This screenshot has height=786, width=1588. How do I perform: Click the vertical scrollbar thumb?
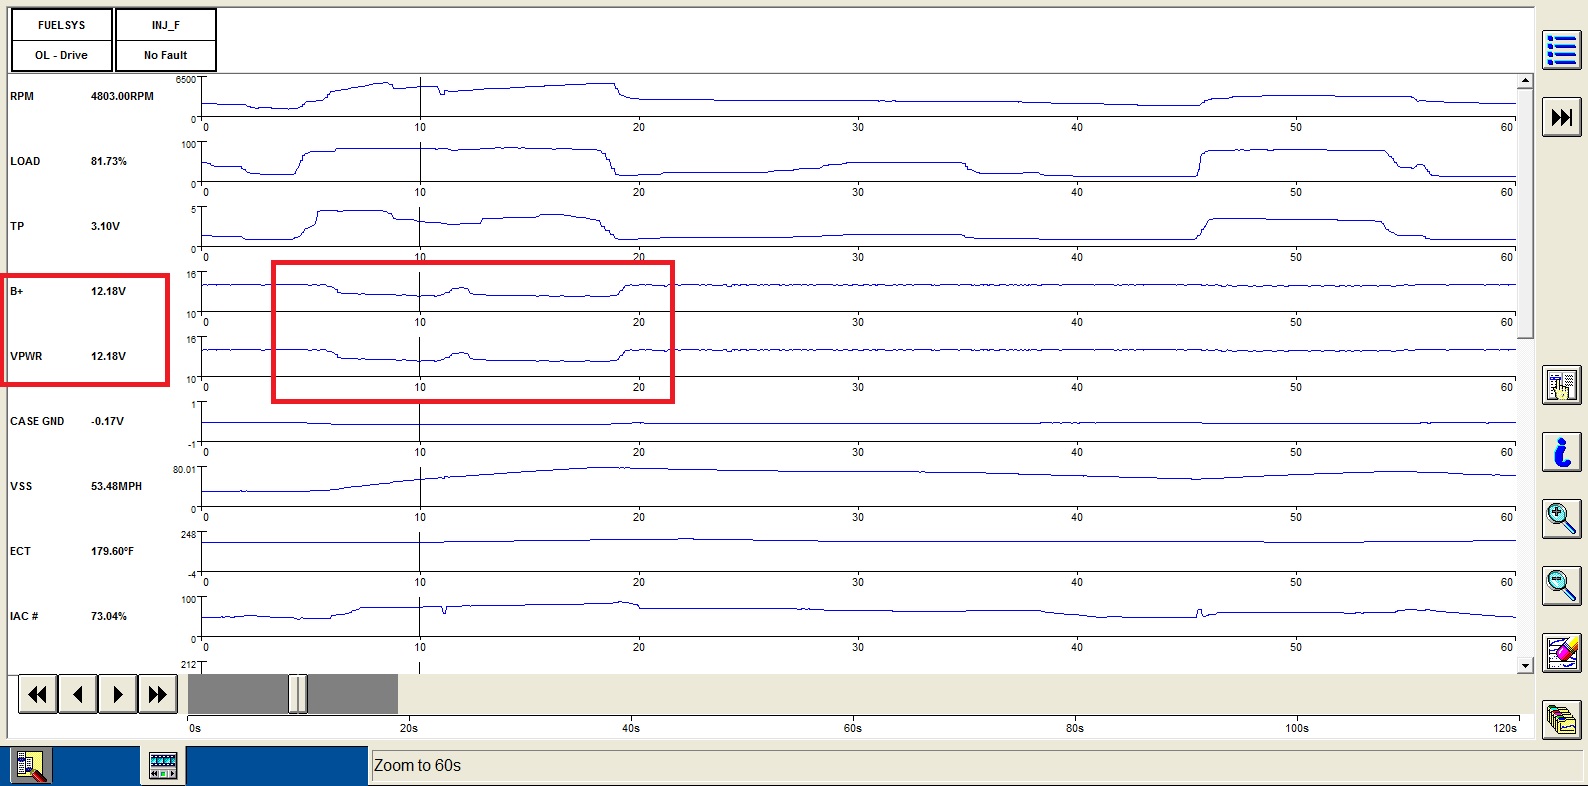(x=1525, y=213)
